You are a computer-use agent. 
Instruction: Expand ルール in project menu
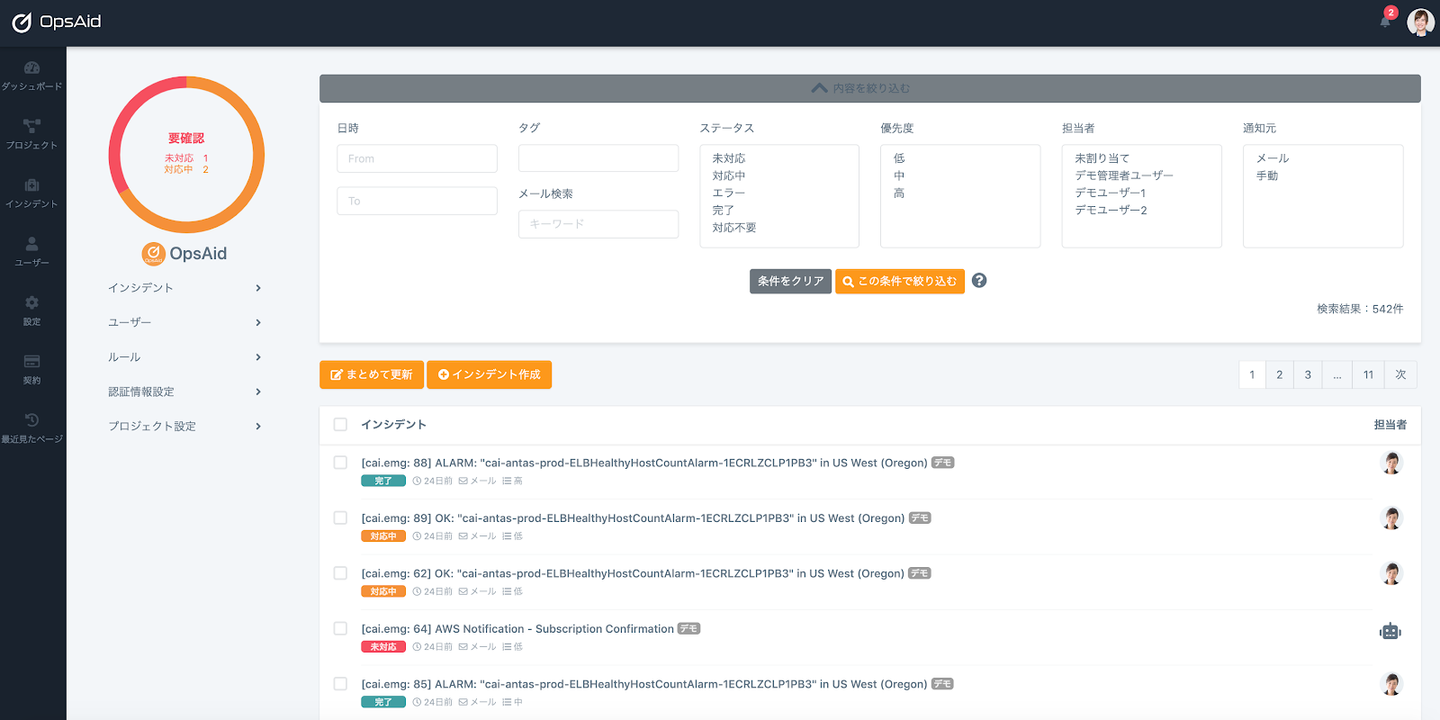click(x=185, y=357)
